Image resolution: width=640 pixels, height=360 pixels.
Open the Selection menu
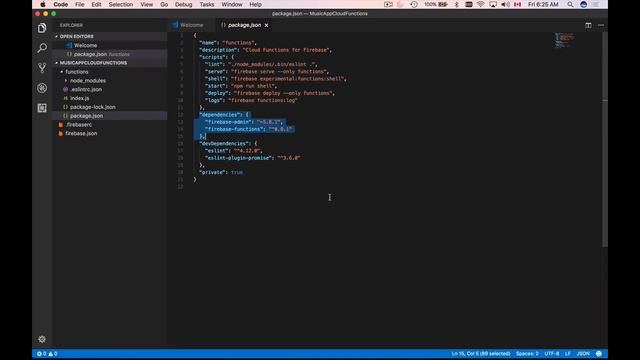coord(120,4)
